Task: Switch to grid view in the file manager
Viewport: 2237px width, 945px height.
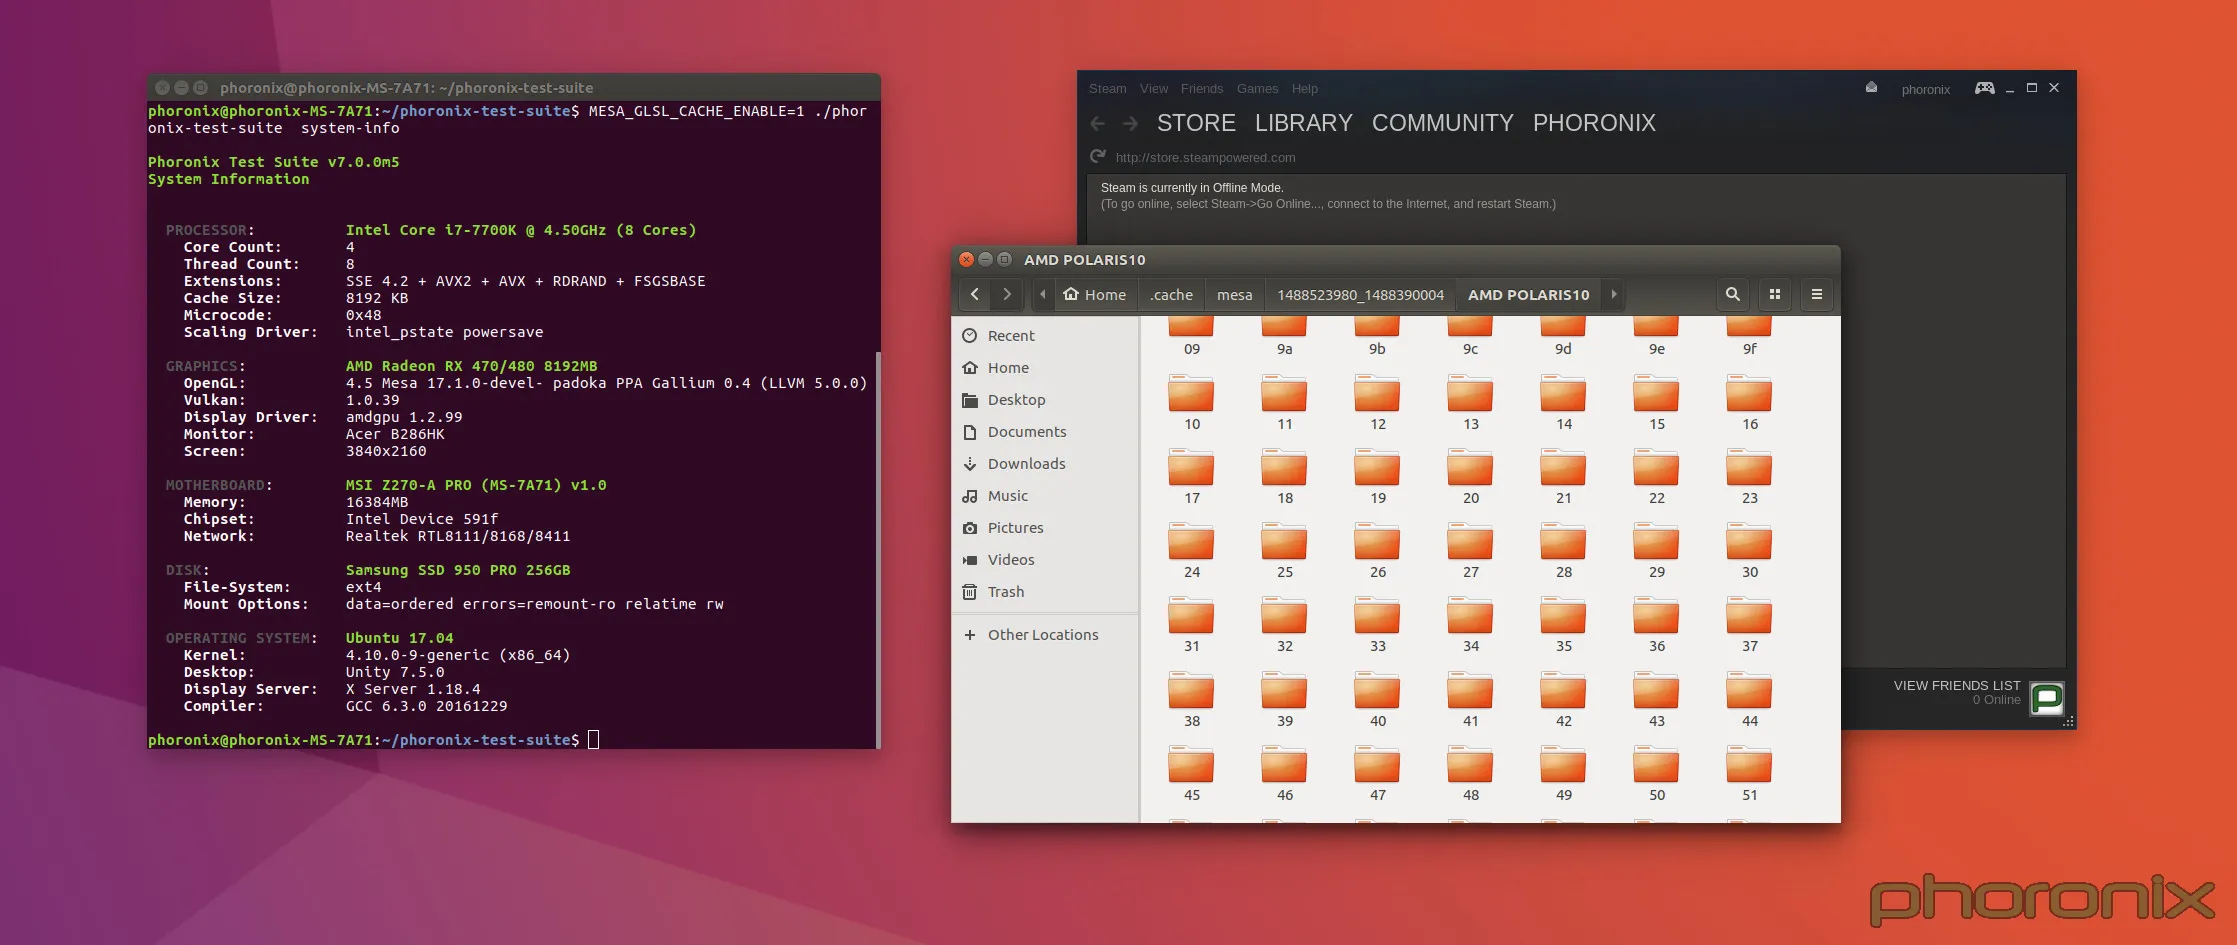Action: pos(1775,294)
